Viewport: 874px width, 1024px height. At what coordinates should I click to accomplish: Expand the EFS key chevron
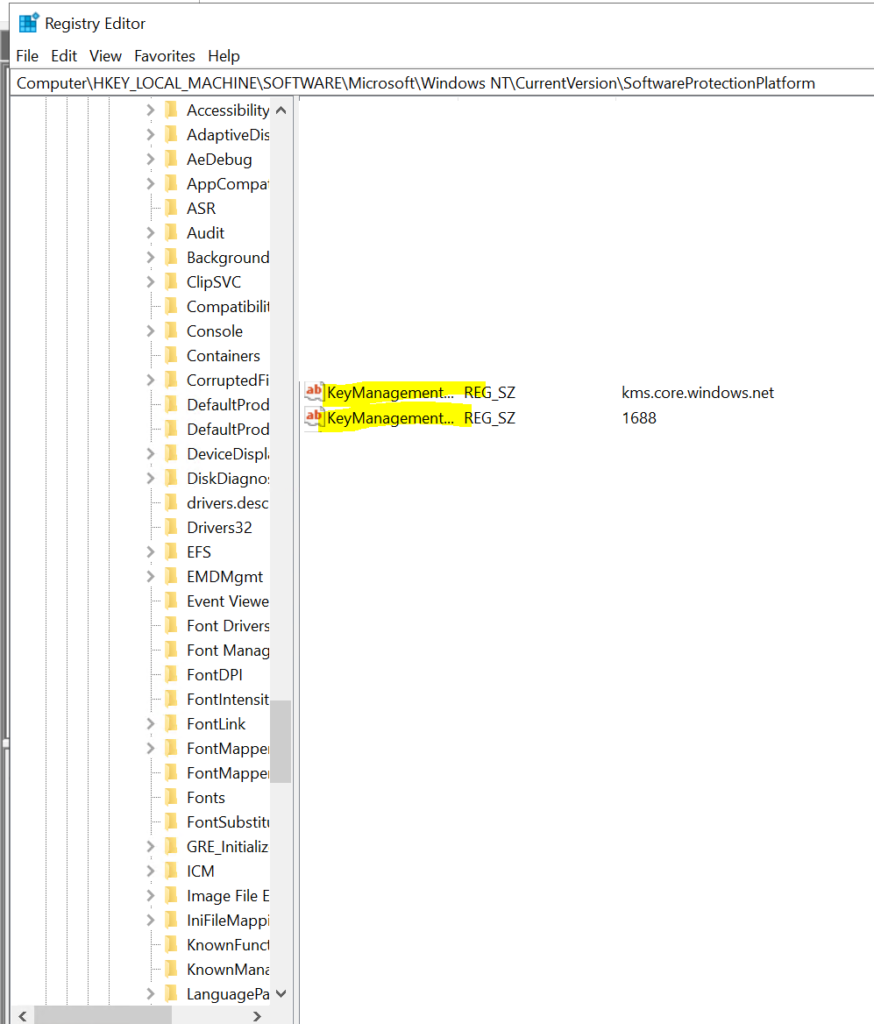[151, 552]
